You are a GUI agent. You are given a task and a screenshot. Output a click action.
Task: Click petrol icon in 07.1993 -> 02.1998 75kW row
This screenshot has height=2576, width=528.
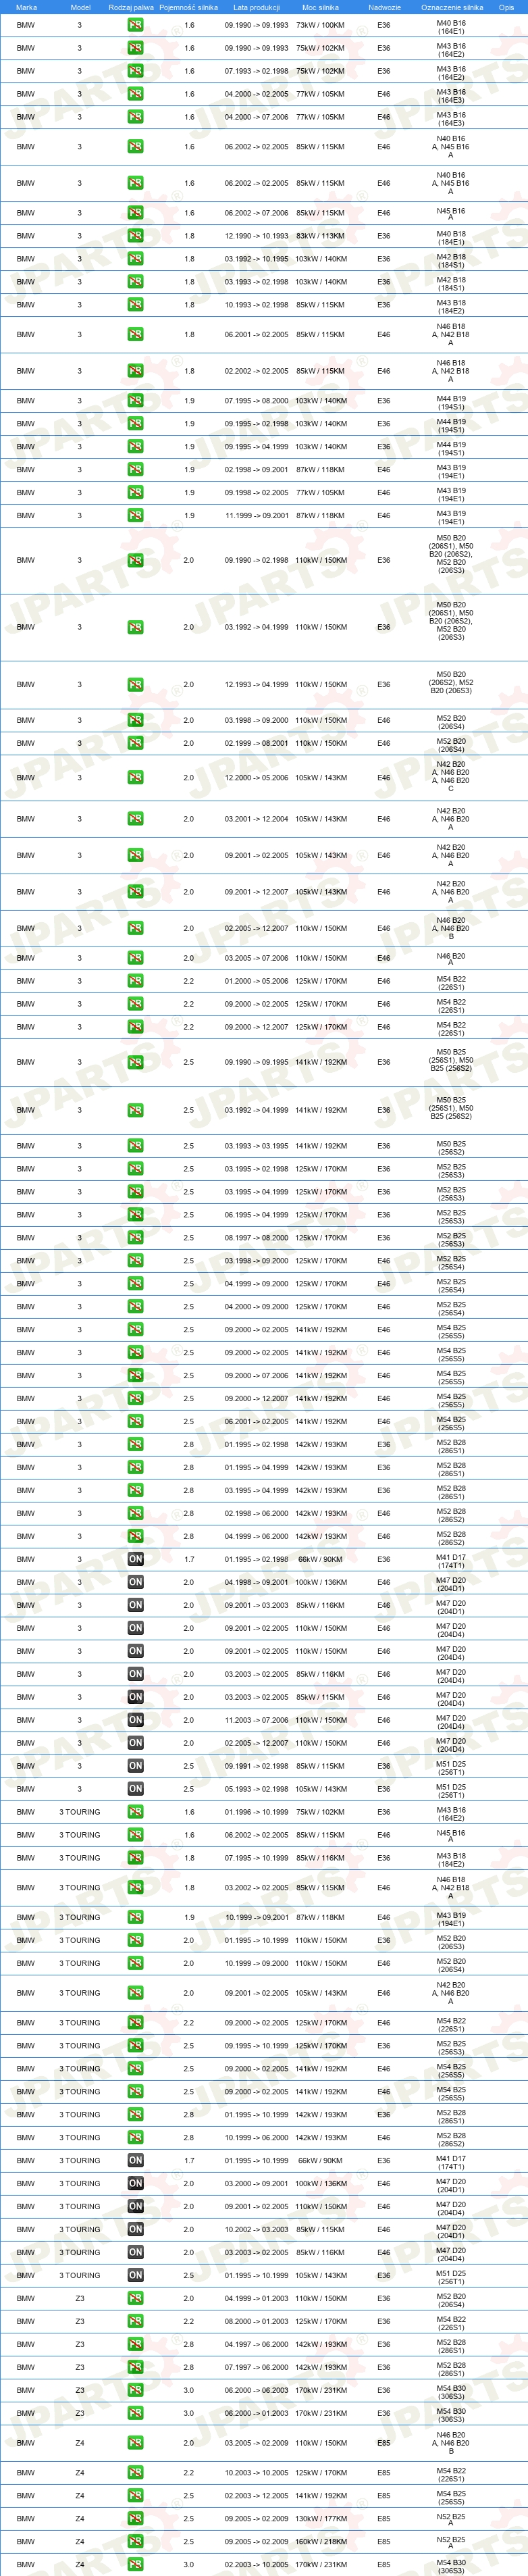click(135, 71)
